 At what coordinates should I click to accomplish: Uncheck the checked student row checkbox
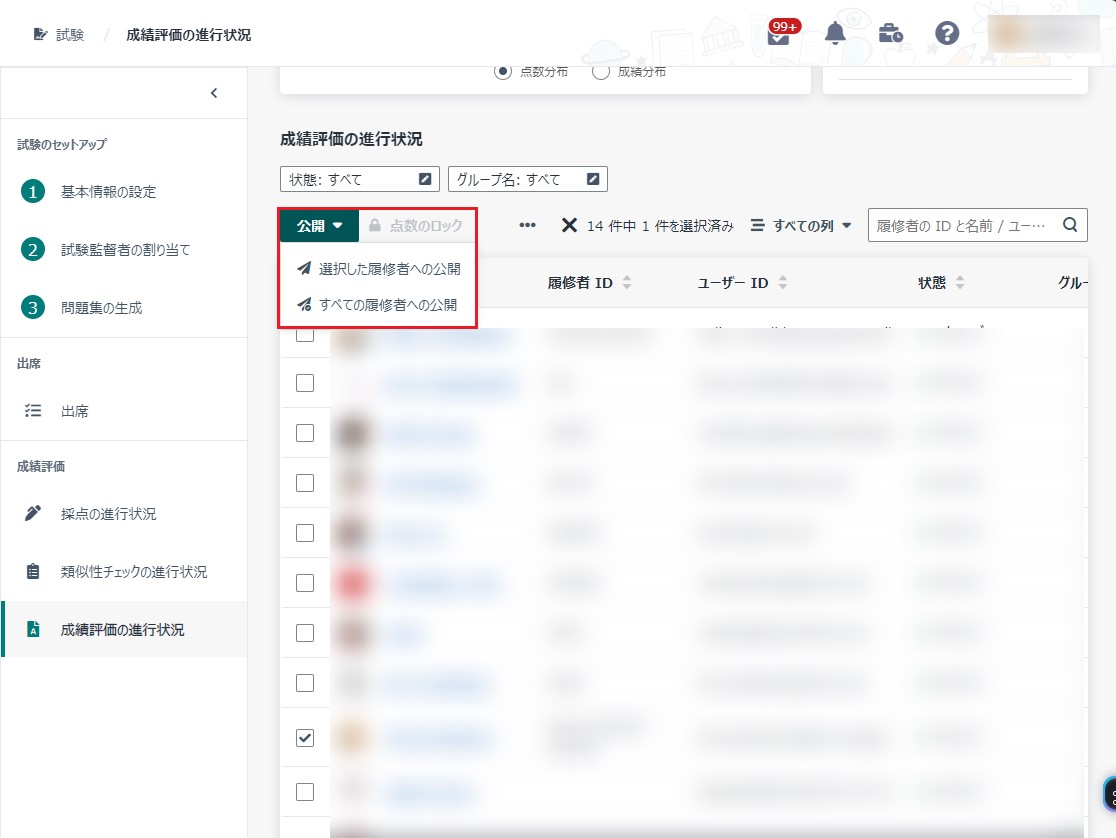click(305, 738)
